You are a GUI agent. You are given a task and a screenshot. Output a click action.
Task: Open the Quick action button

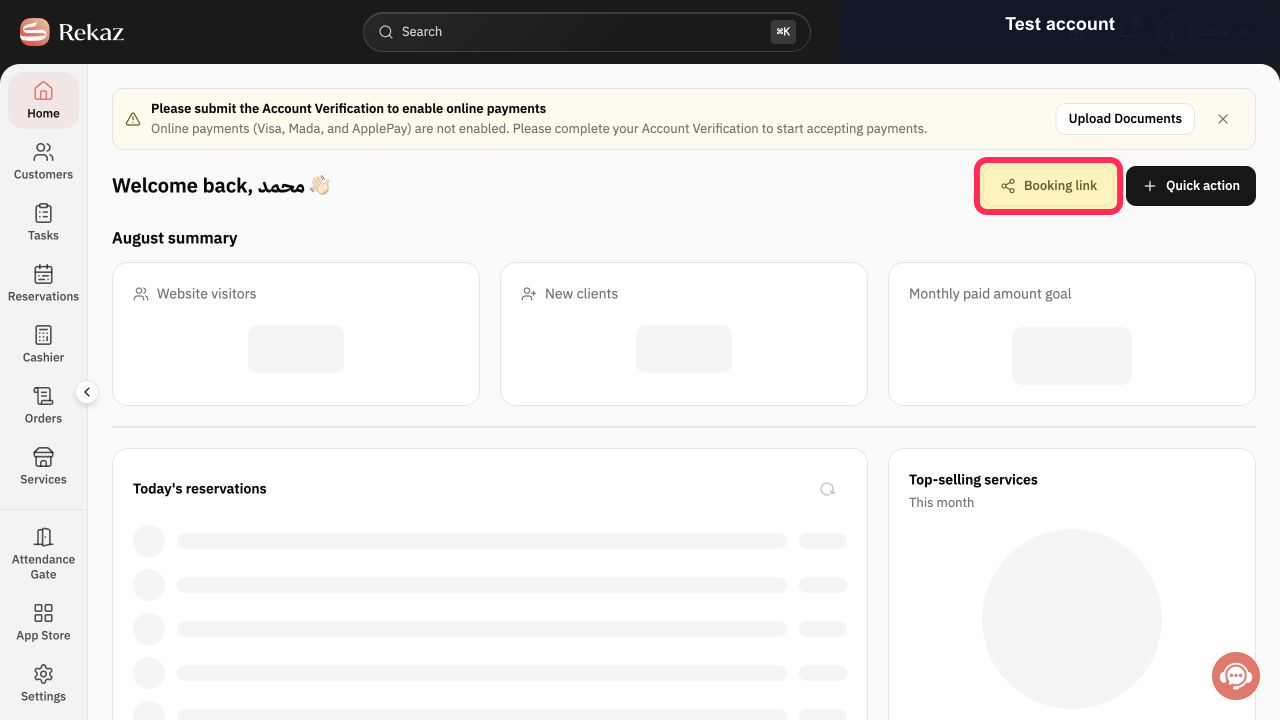(1191, 186)
